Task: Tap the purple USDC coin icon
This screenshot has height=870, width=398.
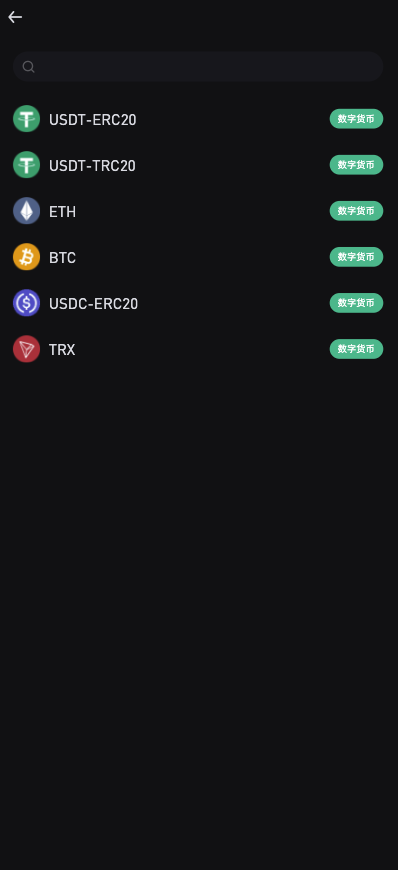Action: pos(27,303)
